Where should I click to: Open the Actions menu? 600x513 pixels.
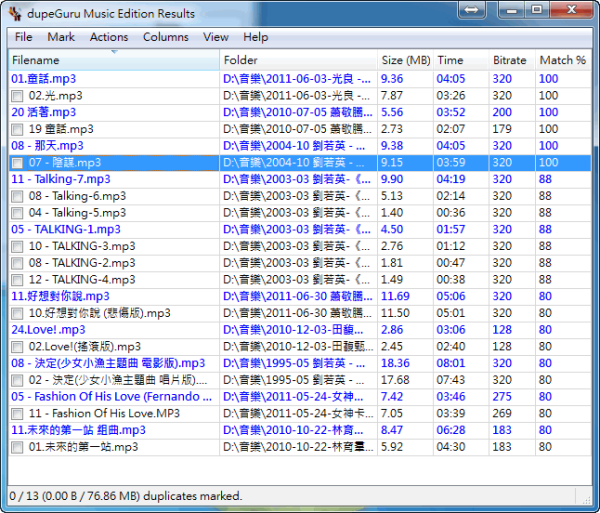click(x=109, y=37)
